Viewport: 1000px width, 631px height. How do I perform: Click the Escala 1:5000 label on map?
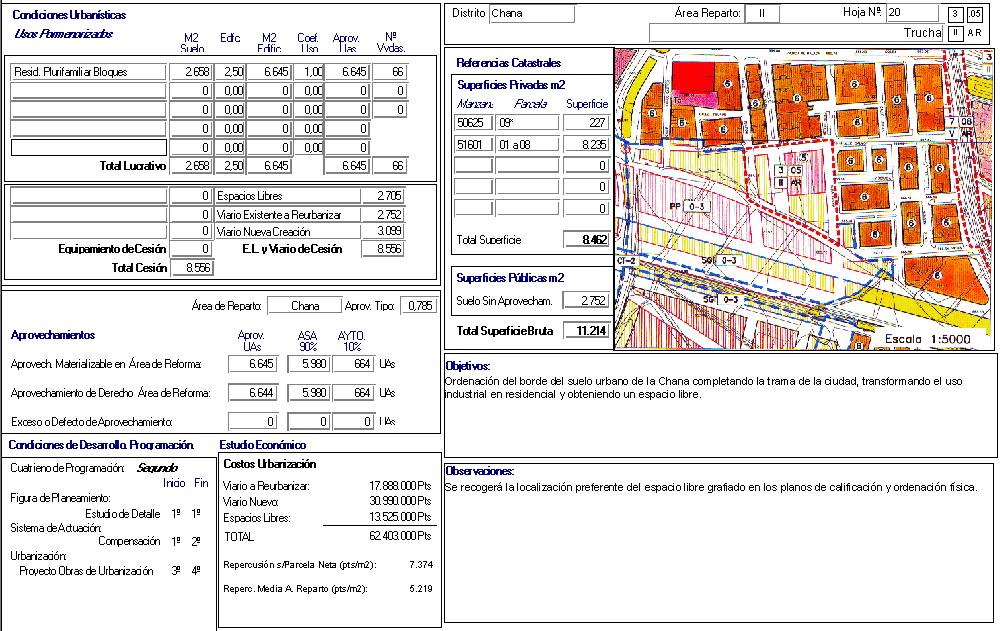[x=932, y=340]
